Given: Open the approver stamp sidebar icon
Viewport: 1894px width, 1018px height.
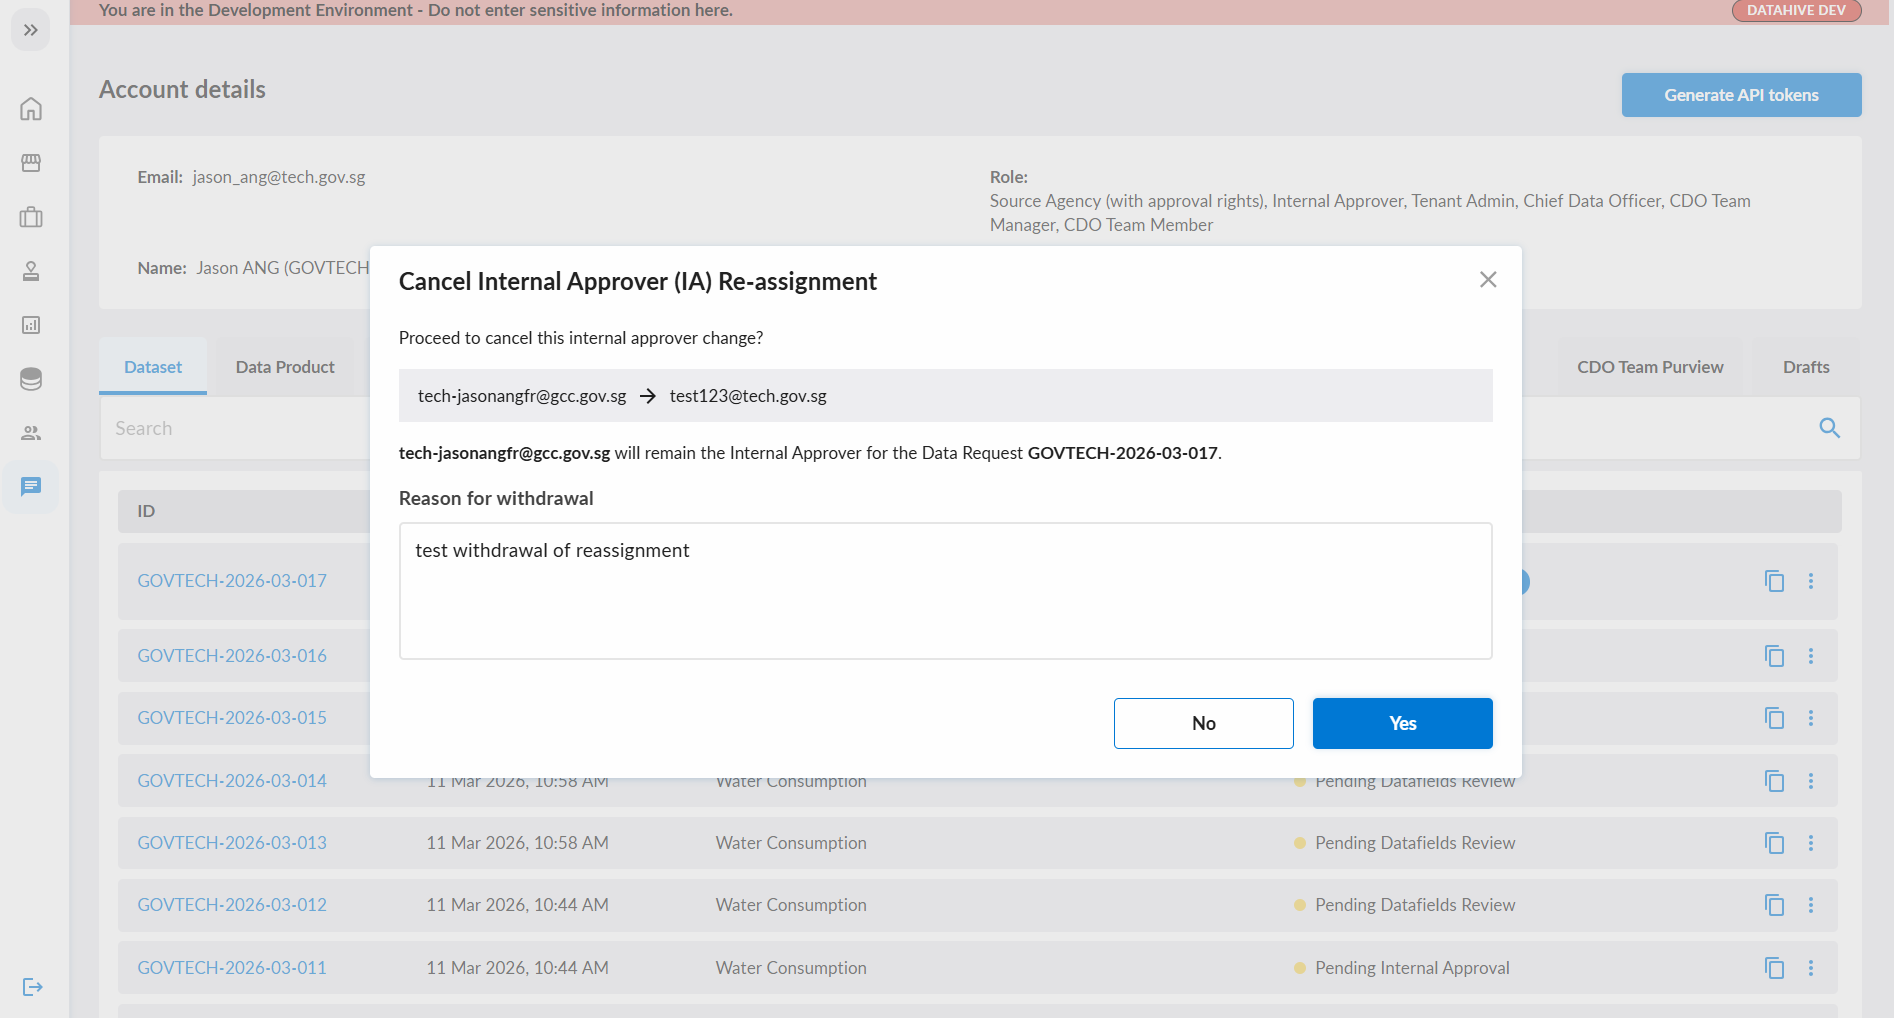Looking at the screenshot, I should tap(31, 271).
